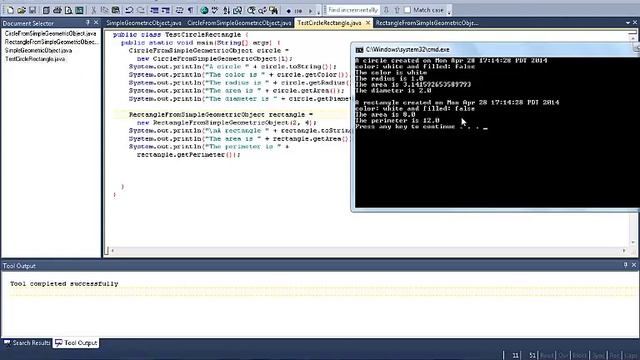Click inside Find incrementally field
The image size is (640, 360).
click(353, 10)
